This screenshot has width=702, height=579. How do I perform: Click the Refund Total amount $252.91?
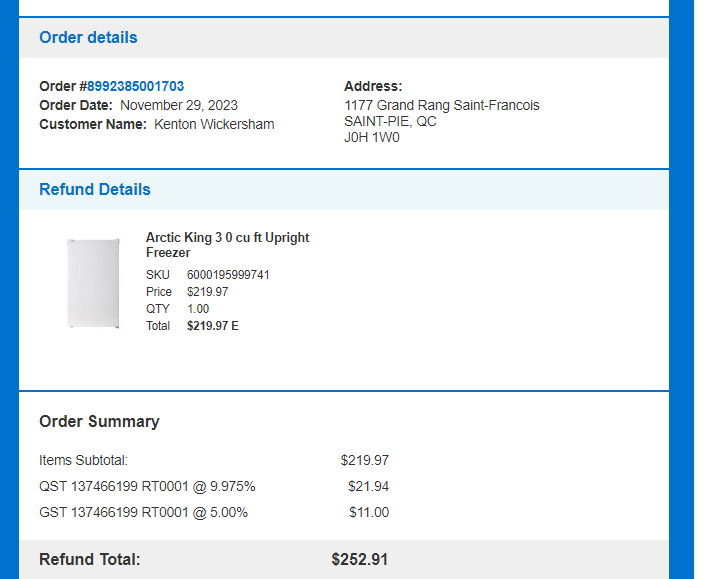[x=360, y=559]
